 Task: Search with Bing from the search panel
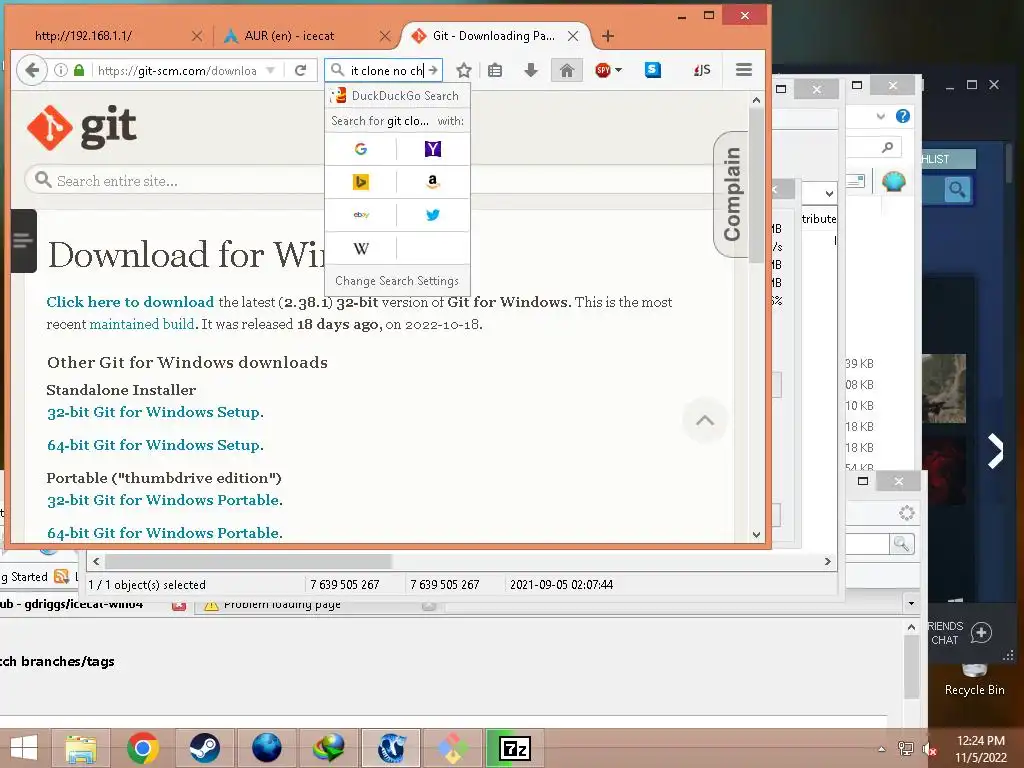pos(360,182)
